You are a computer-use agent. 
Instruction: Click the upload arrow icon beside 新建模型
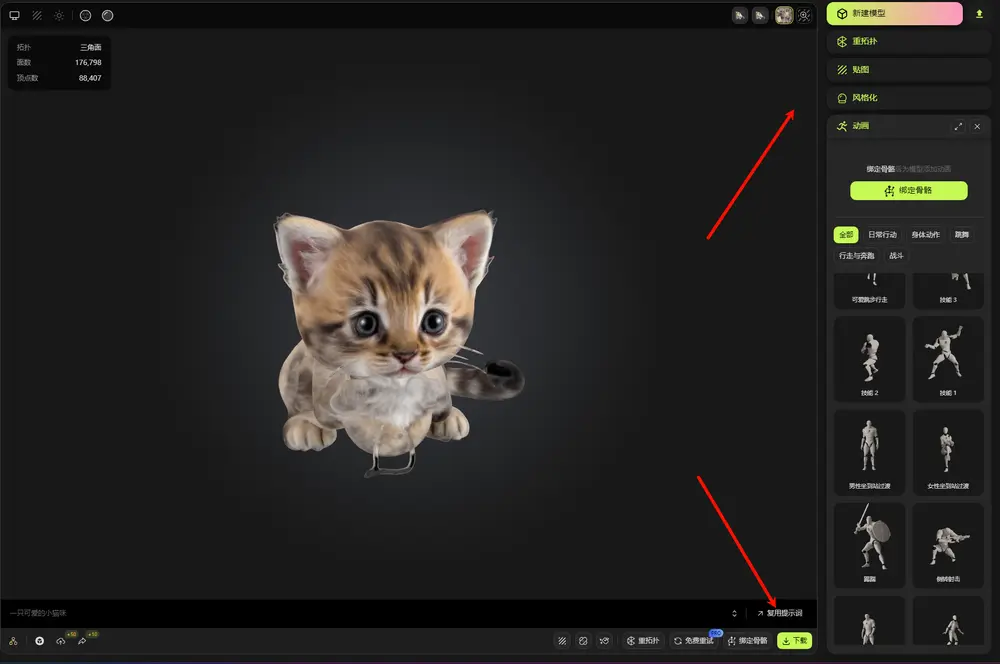pos(979,14)
